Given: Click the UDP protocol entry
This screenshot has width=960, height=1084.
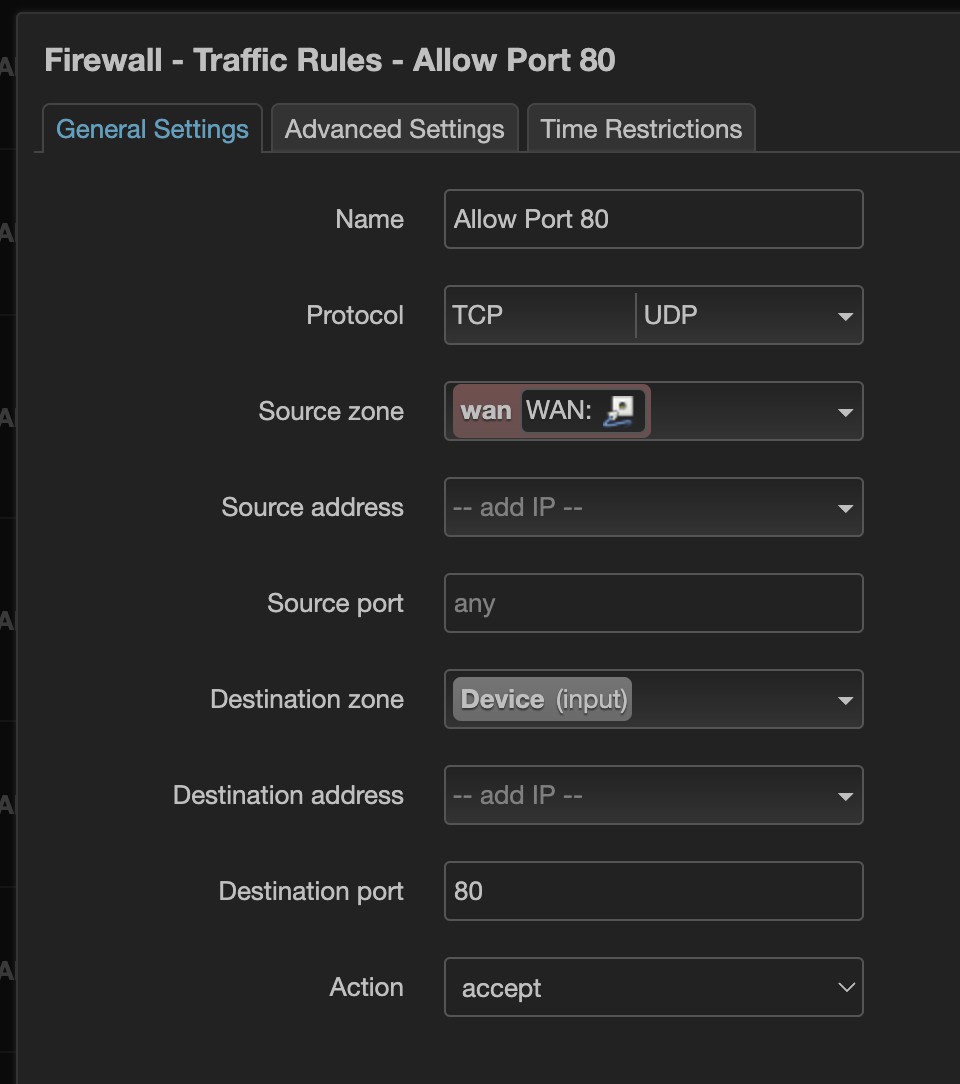Looking at the screenshot, I should point(671,315).
